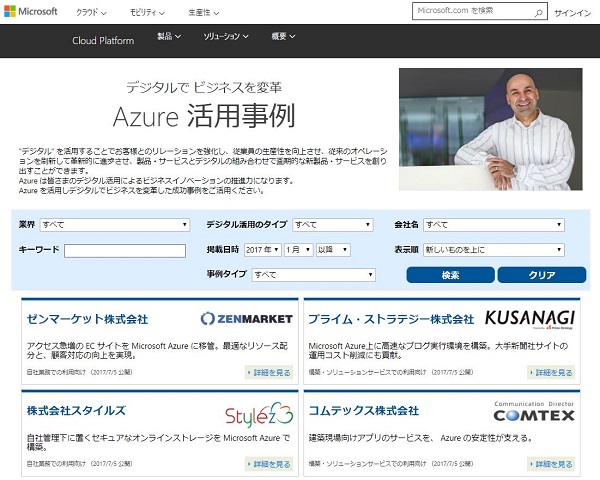Open ゼンマーケット株式会社 case title
The width and height of the screenshot is (600, 480).
pos(87,319)
